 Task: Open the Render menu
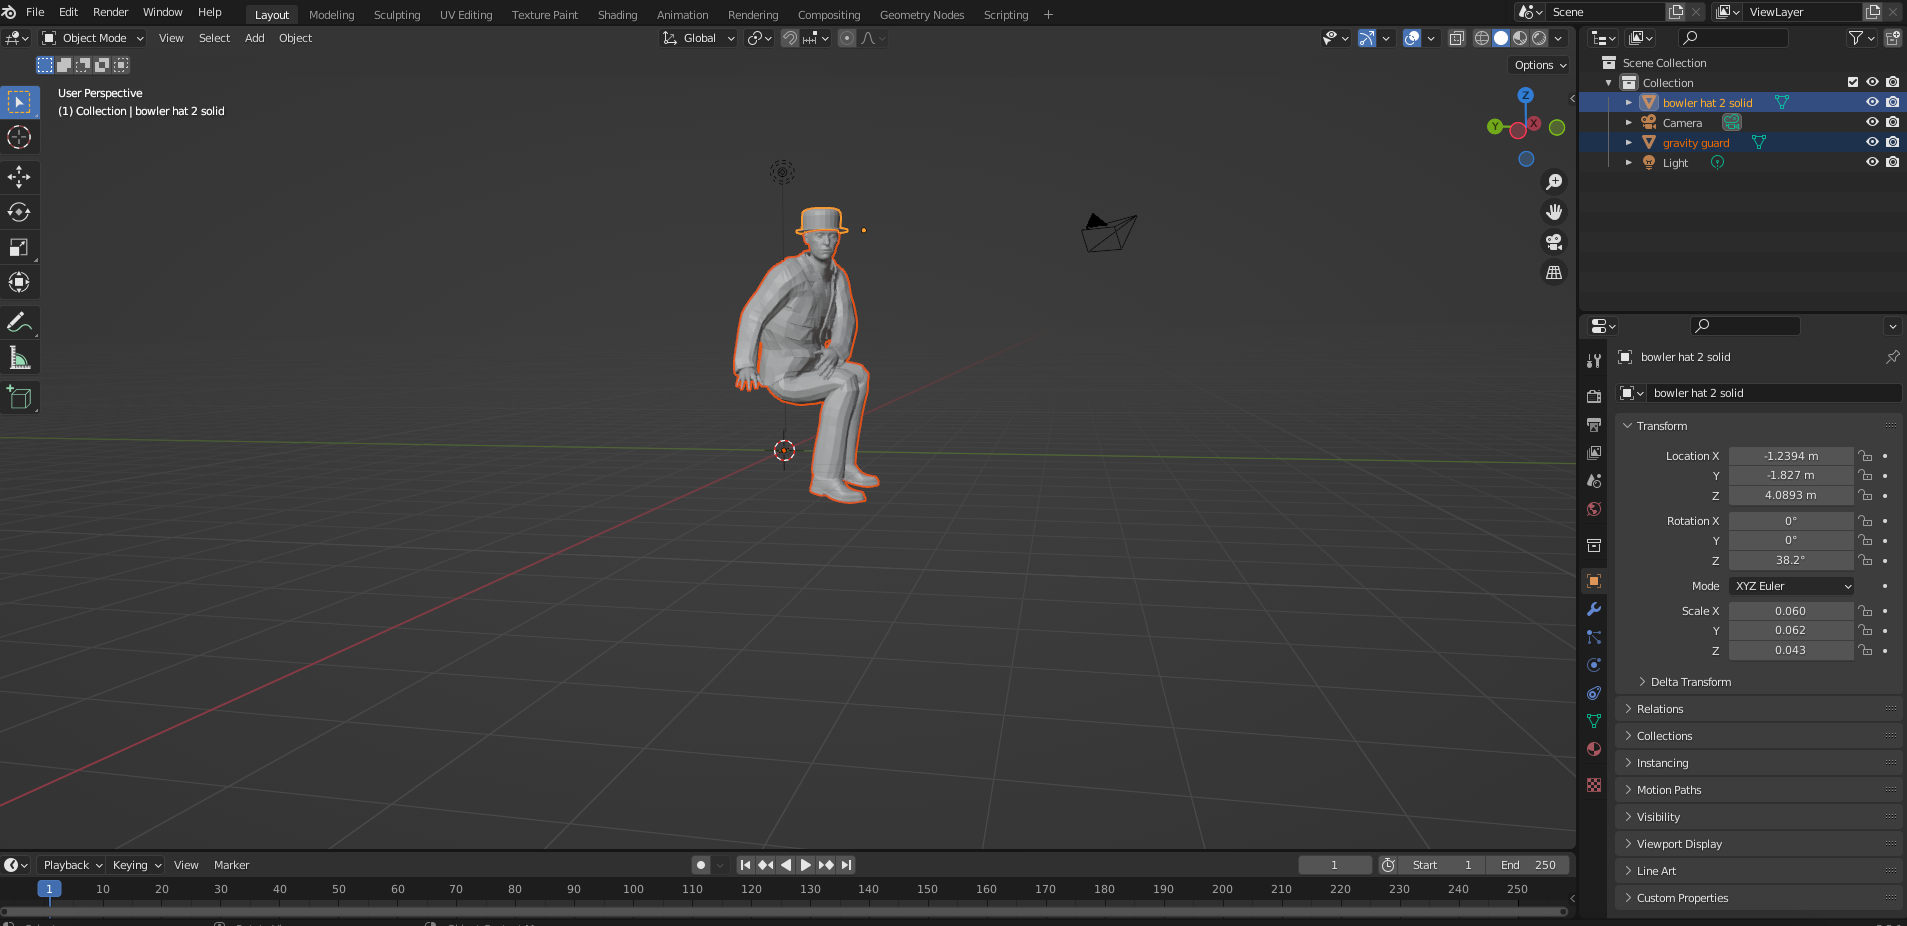coord(110,12)
